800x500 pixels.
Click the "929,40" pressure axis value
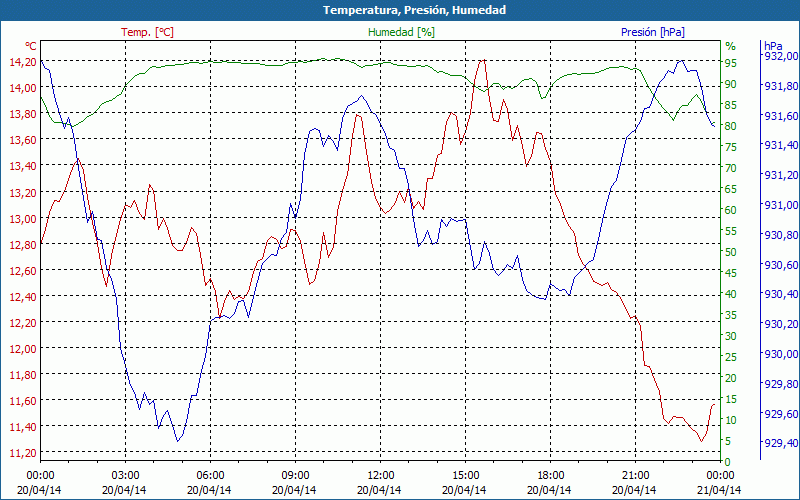click(x=779, y=443)
